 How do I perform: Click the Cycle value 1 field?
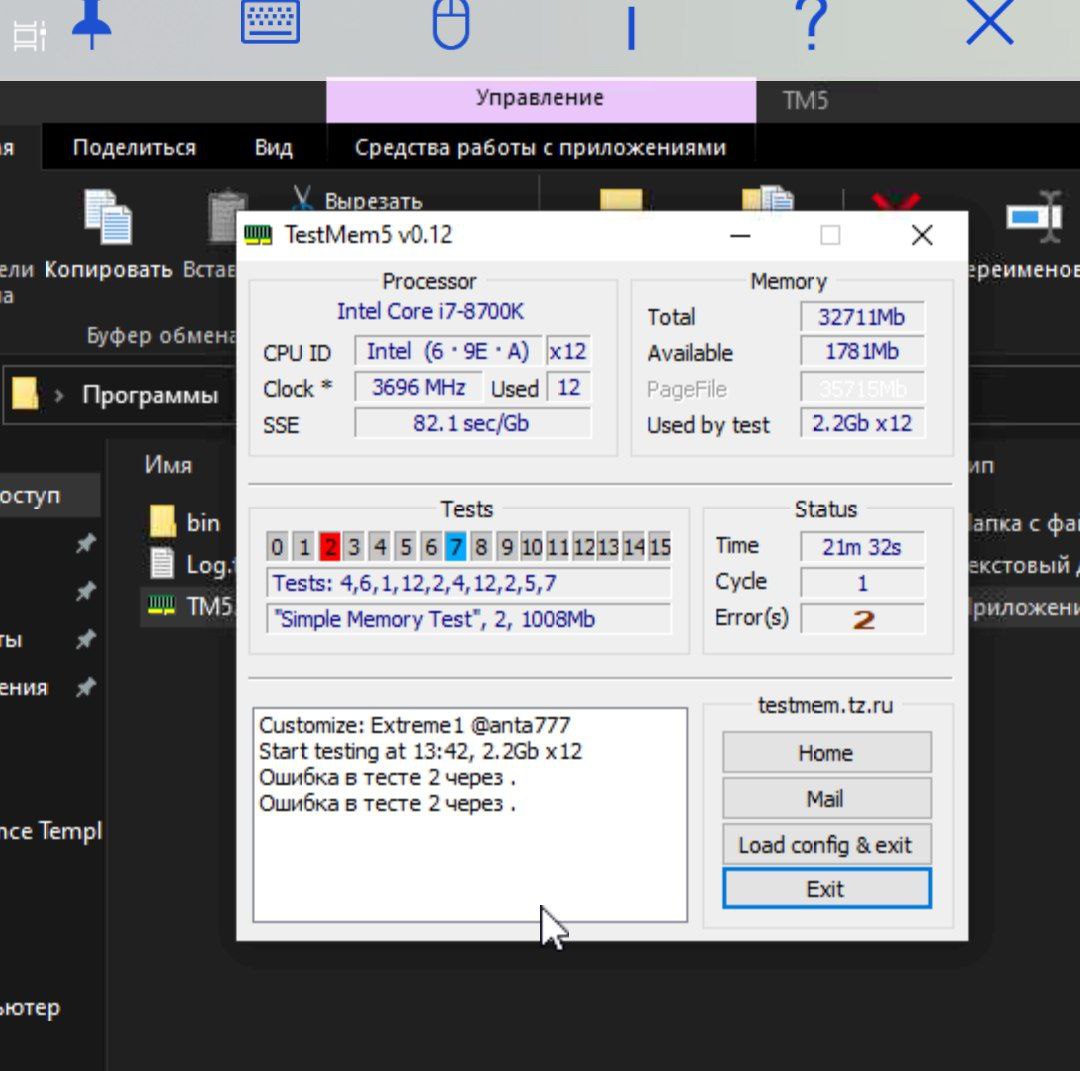click(x=862, y=583)
